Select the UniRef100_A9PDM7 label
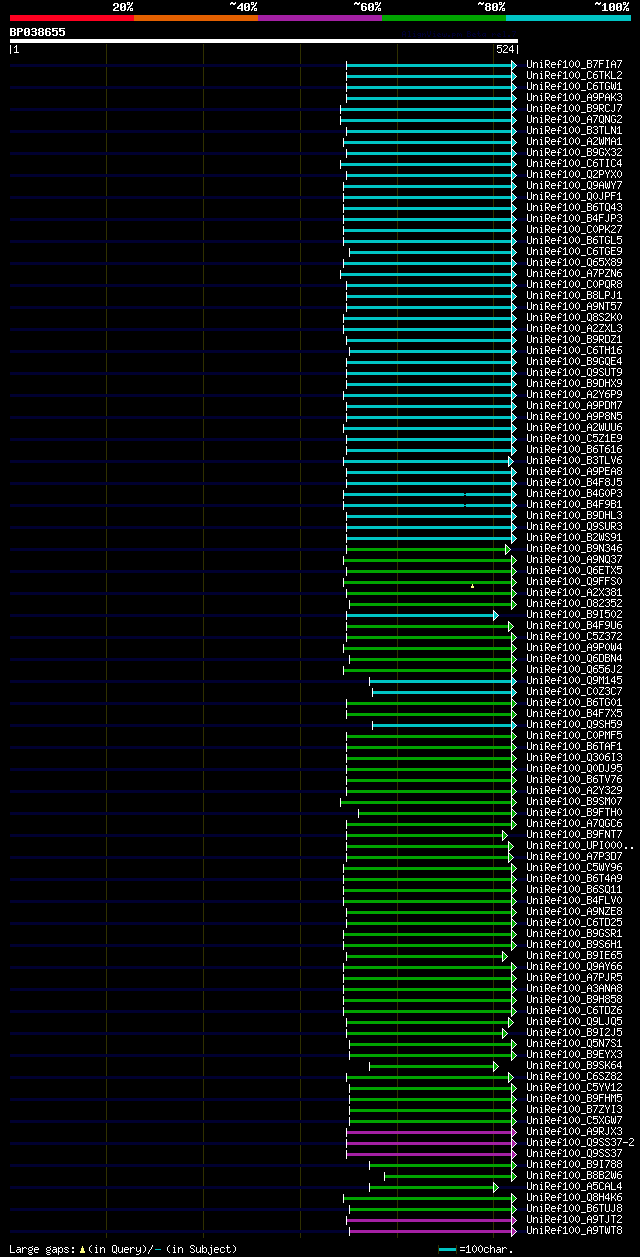Screen dimensions: 640x1257 [574, 405]
